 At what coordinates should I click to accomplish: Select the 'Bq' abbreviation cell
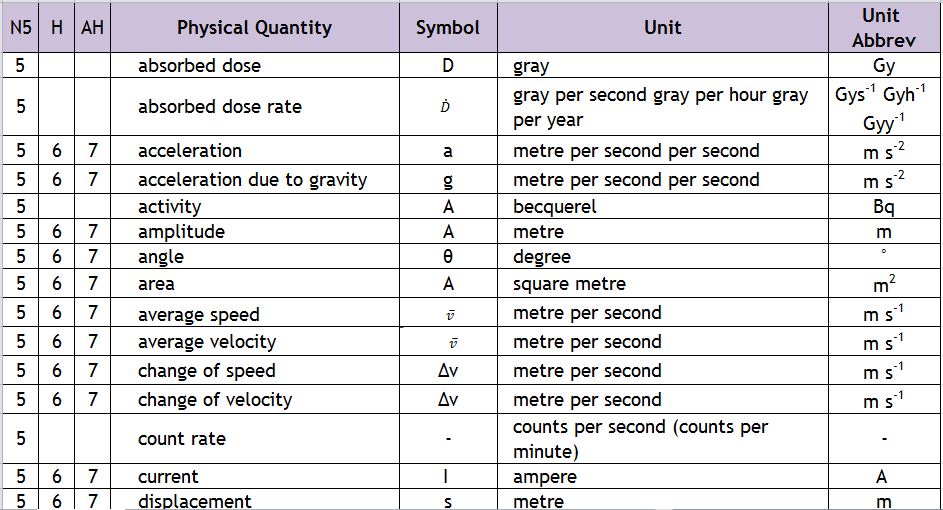tap(884, 206)
